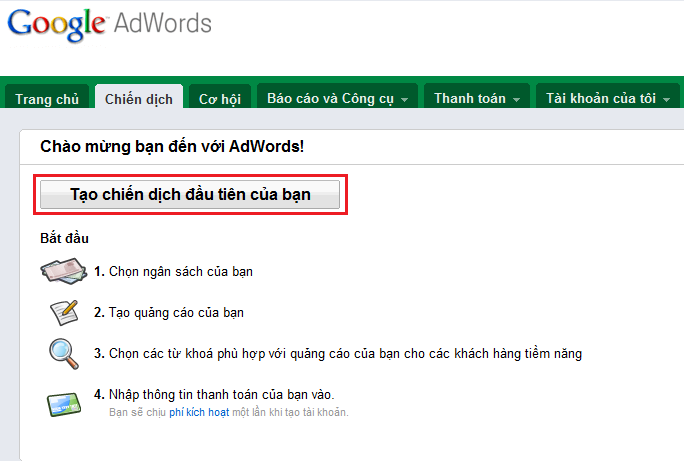Expand the Thanh toán dropdown arrow
691x461 pixels.
516,100
